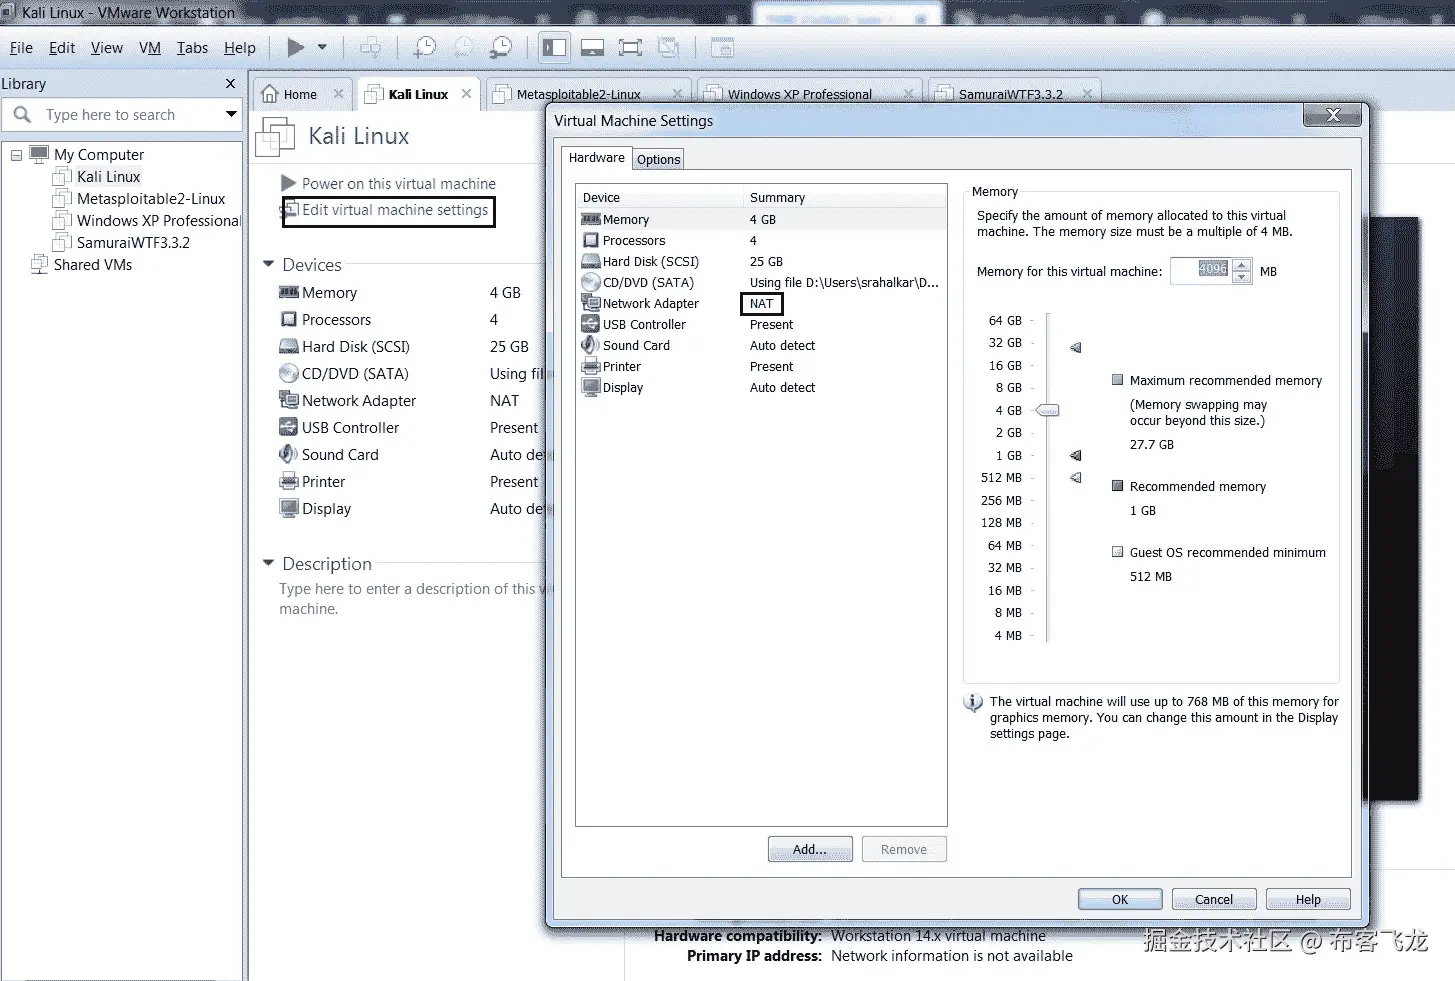
Task: Click the console view icon at toolbar end
Action: (x=722, y=47)
